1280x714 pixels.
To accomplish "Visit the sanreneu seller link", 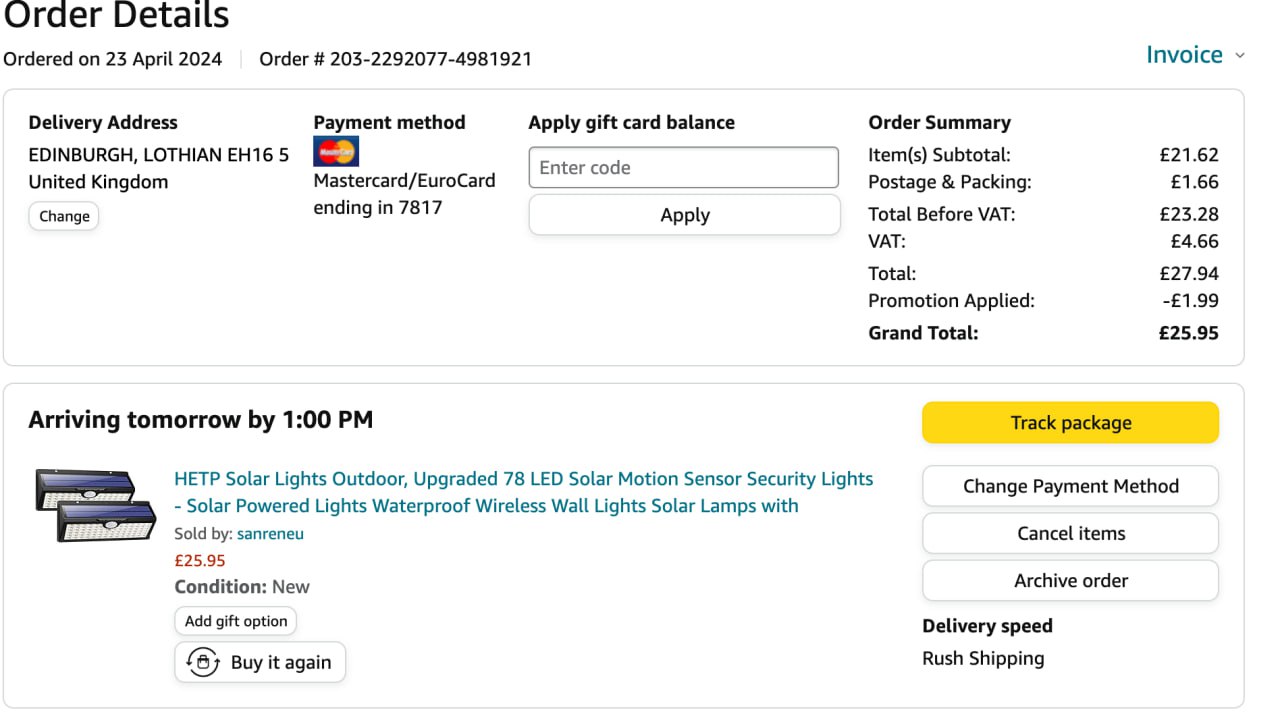I will pyautogui.click(x=270, y=534).
